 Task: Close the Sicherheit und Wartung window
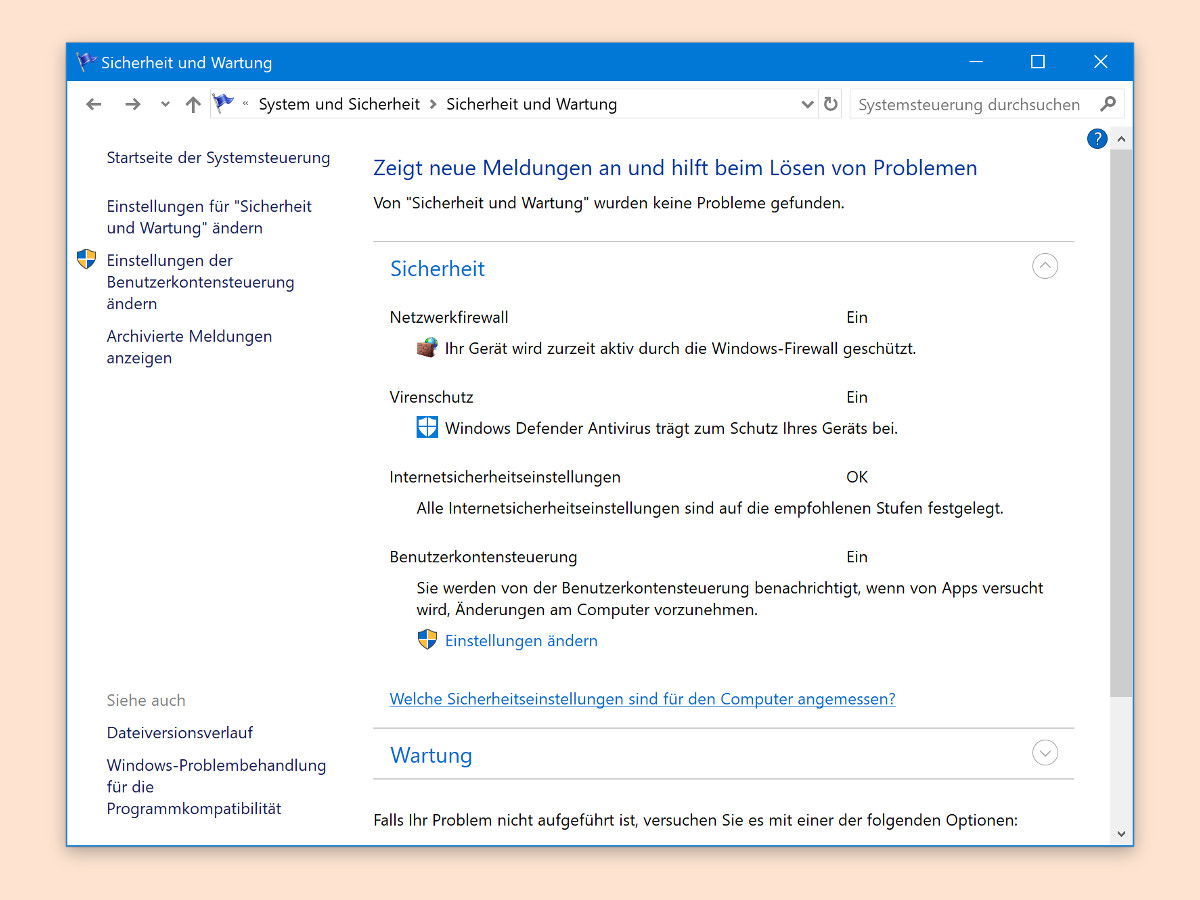pyautogui.click(x=1101, y=62)
